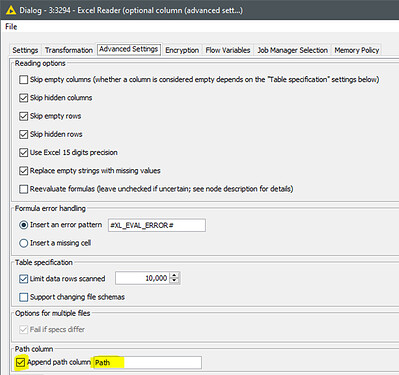The height and width of the screenshot is (375, 399).
Task: Disable Use Excel 15 digits precision
Action: pos(23,153)
